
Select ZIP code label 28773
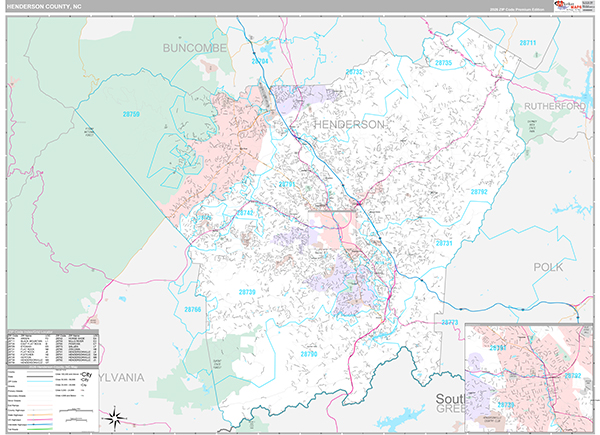point(450,322)
